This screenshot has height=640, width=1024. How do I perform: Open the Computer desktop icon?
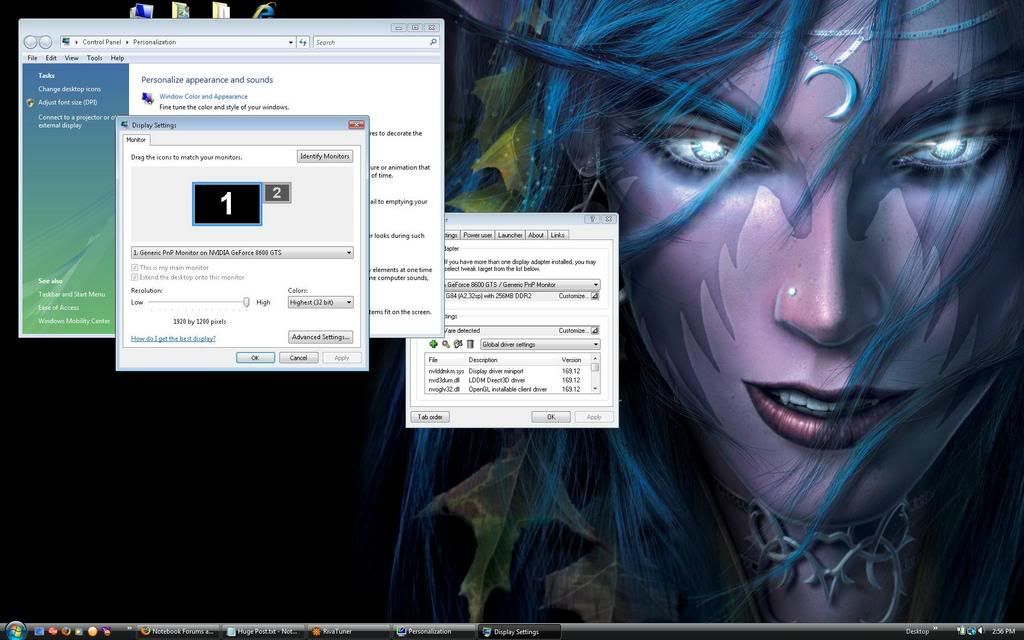tap(142, 9)
